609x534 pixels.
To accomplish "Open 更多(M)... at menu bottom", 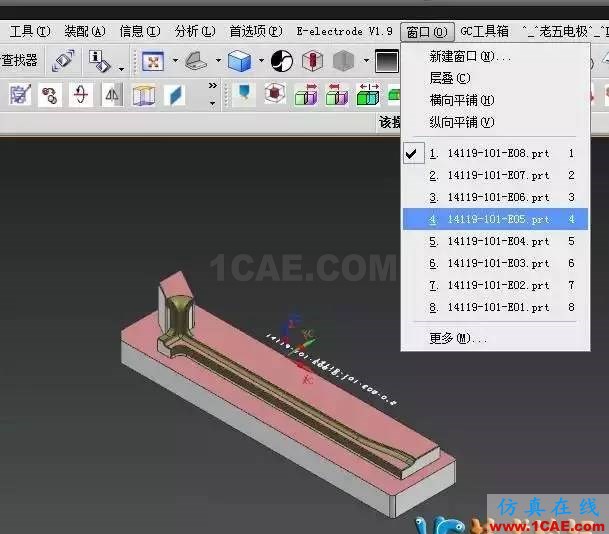I will 495,338.
